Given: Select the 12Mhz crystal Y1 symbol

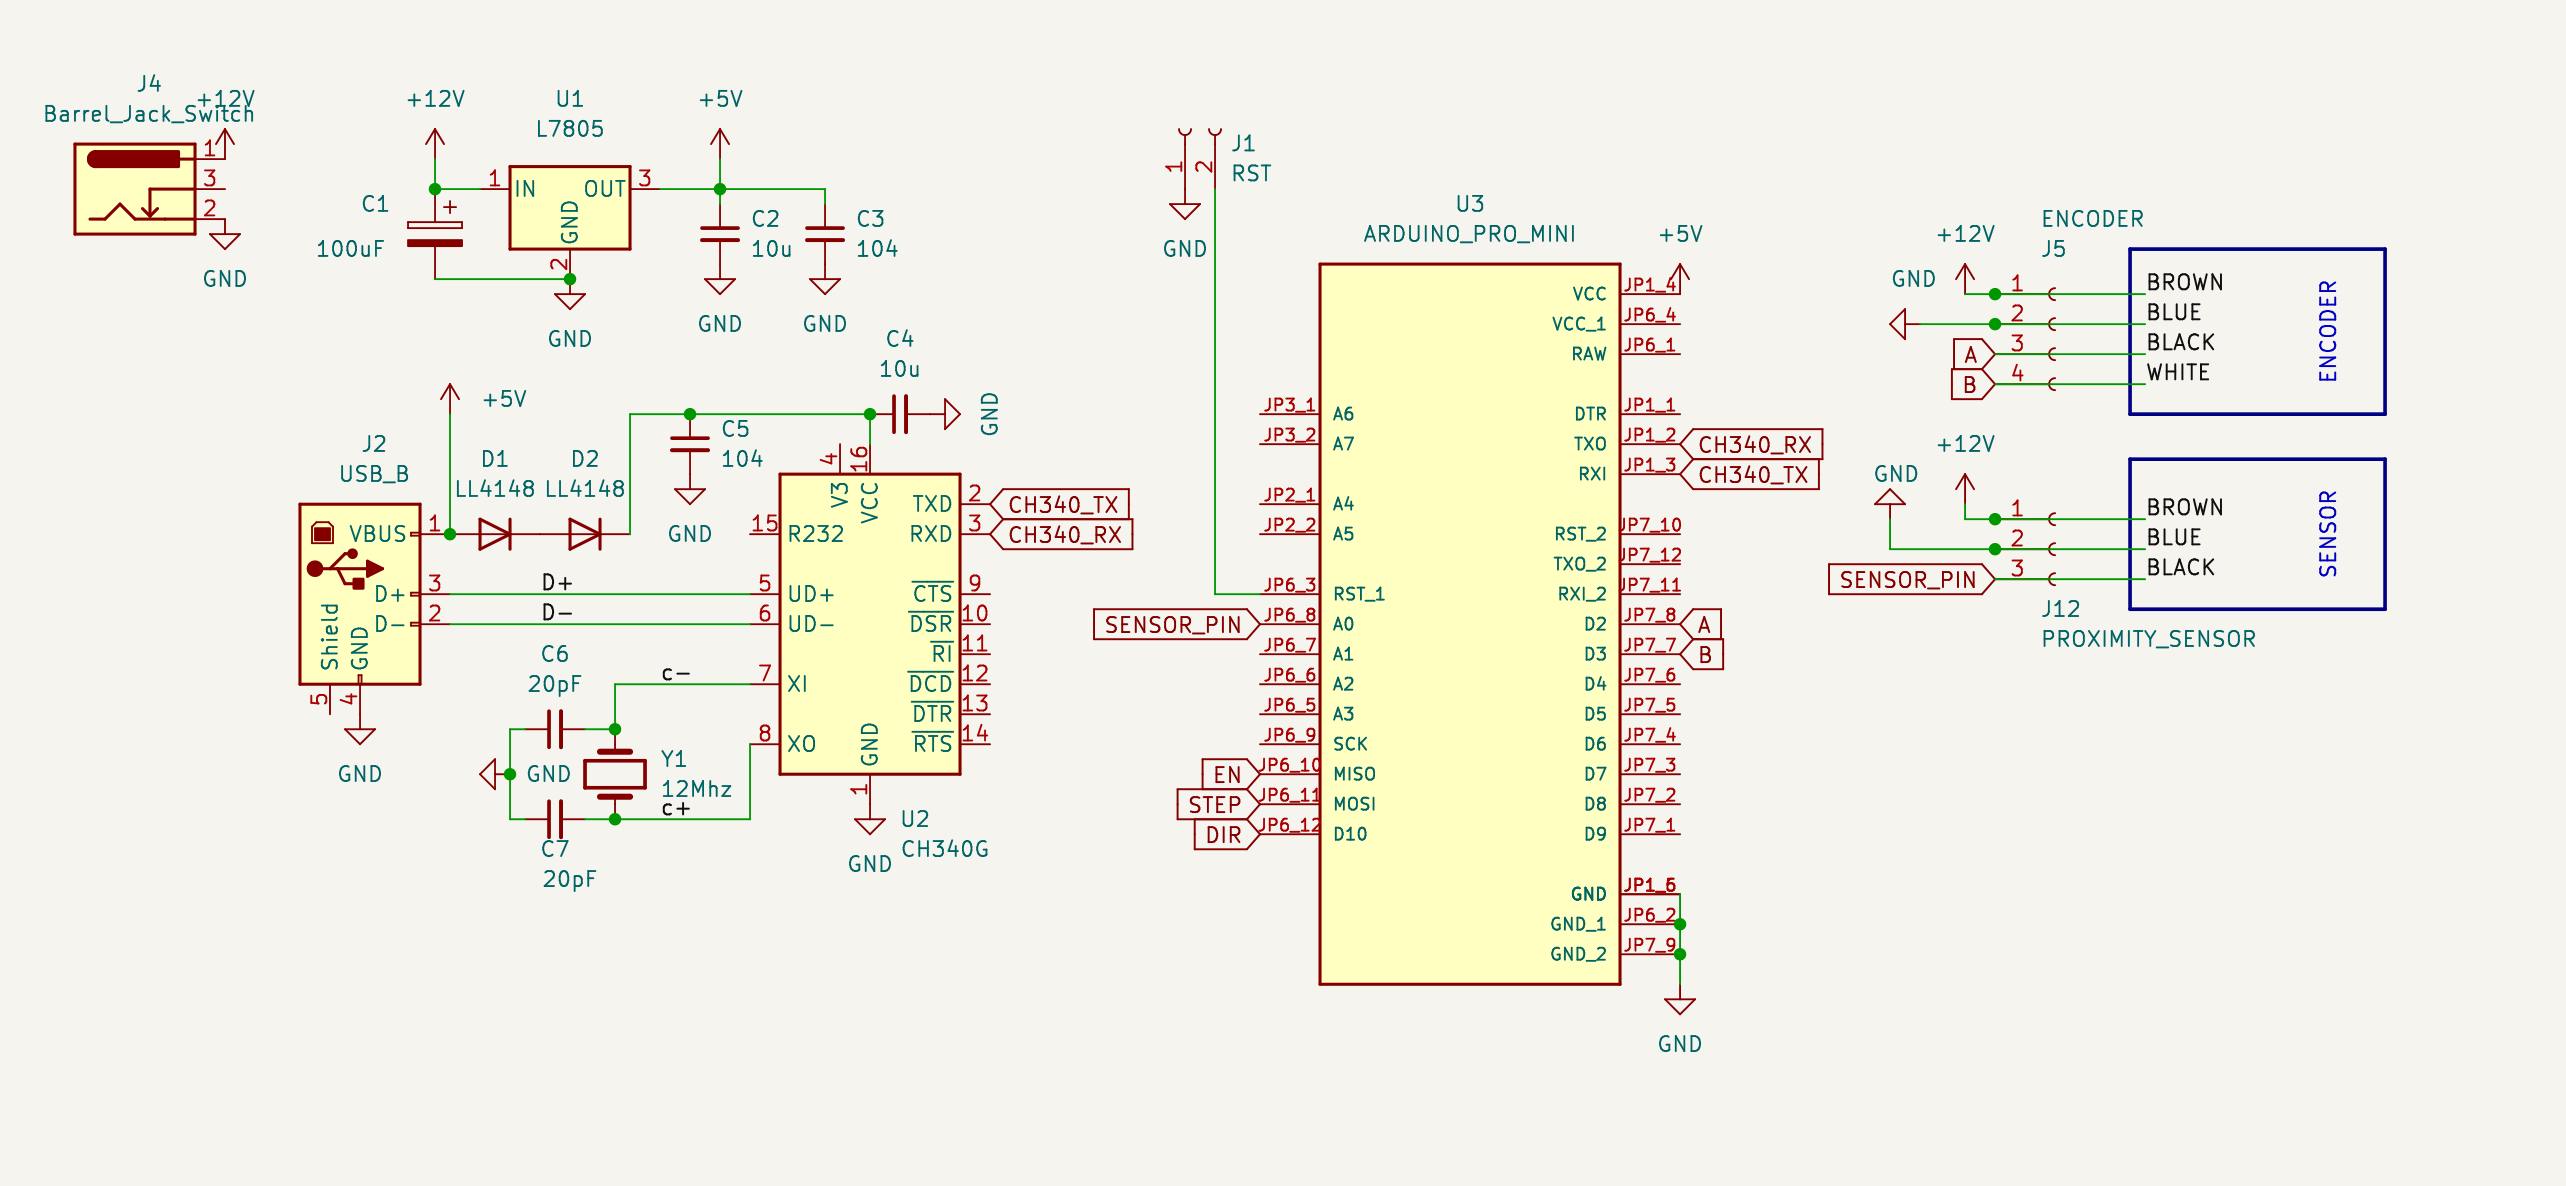Looking at the screenshot, I should [x=614, y=773].
